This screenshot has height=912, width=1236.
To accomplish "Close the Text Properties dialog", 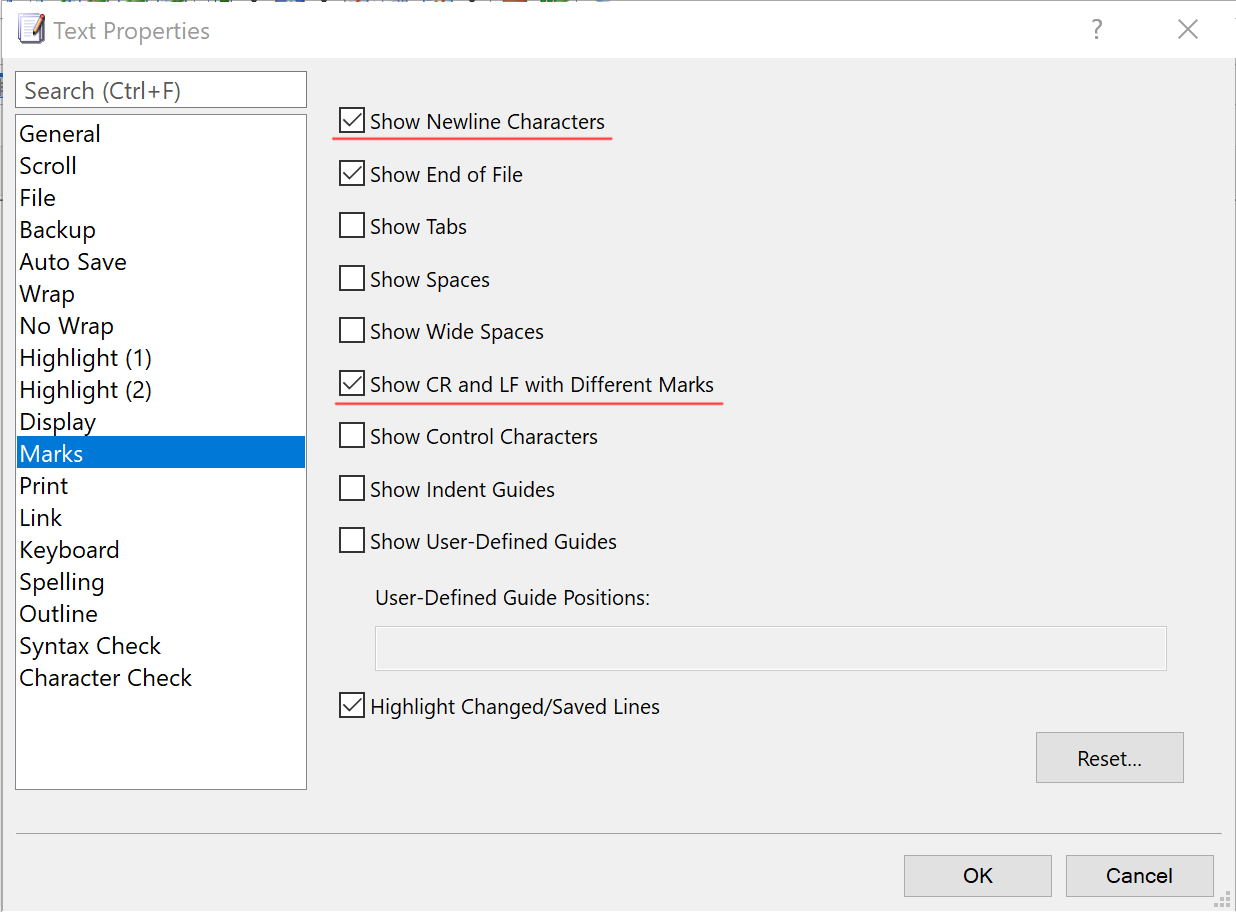I will click(x=1188, y=30).
